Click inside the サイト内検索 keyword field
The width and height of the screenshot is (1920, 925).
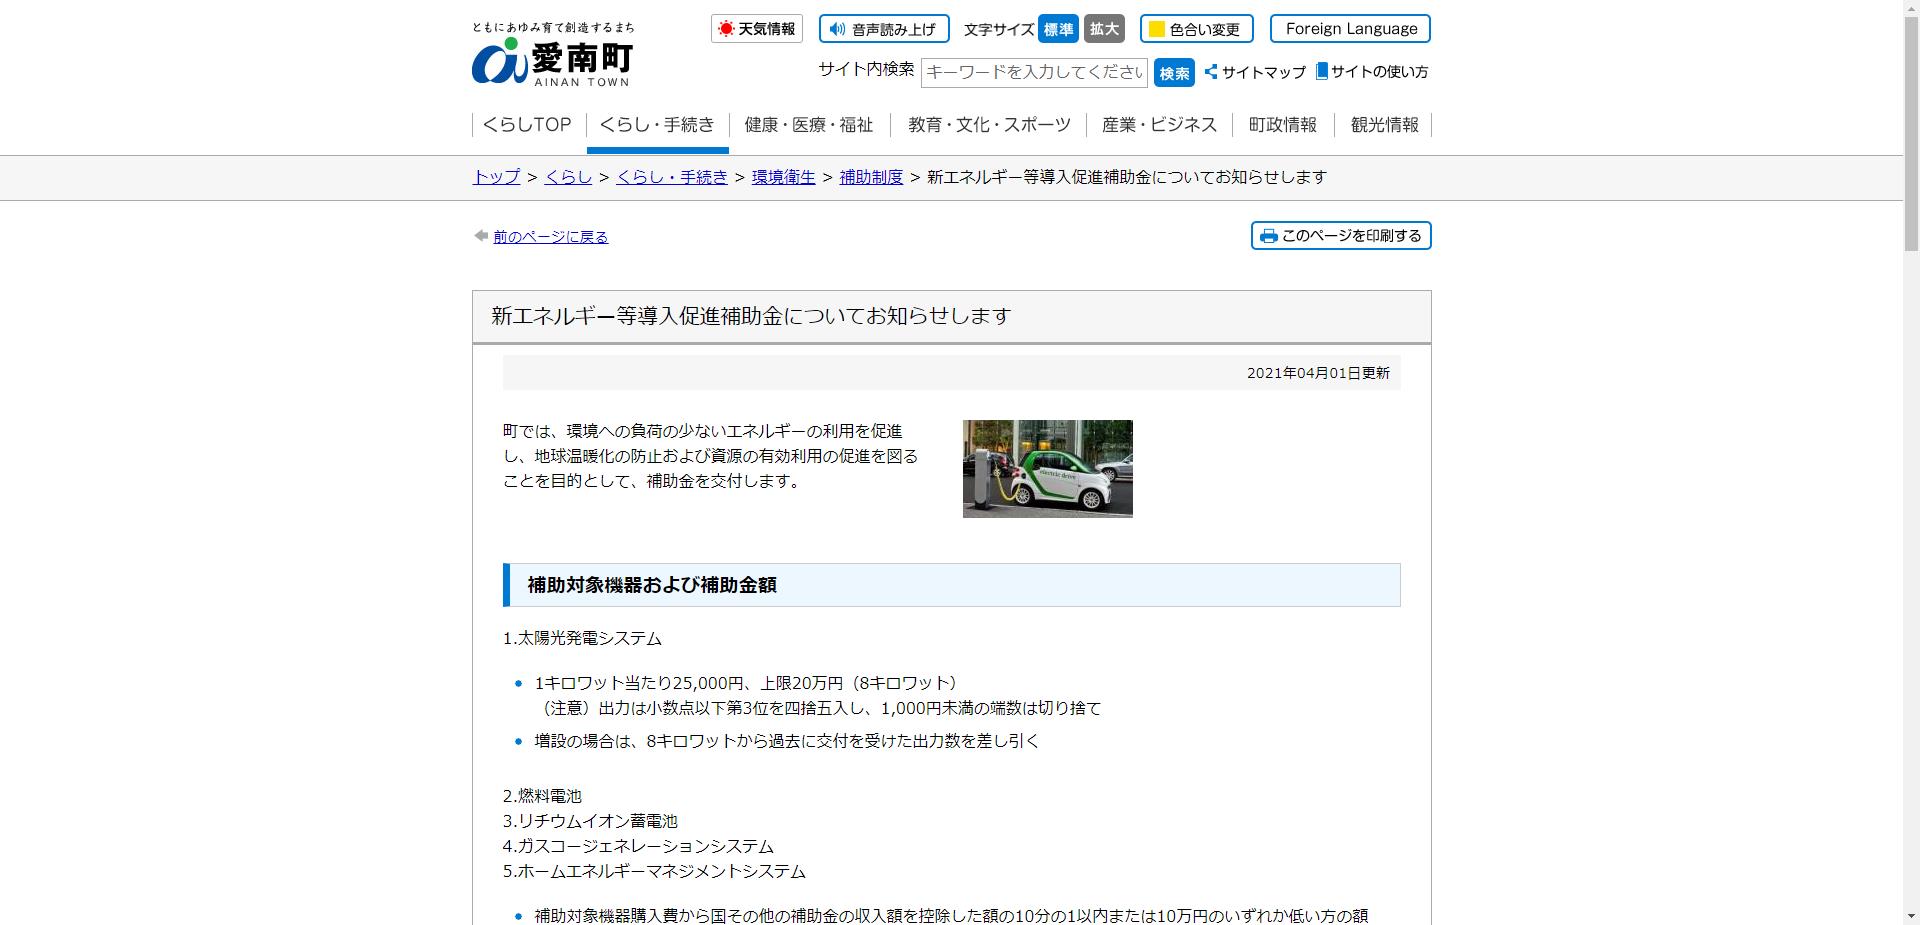click(1034, 72)
